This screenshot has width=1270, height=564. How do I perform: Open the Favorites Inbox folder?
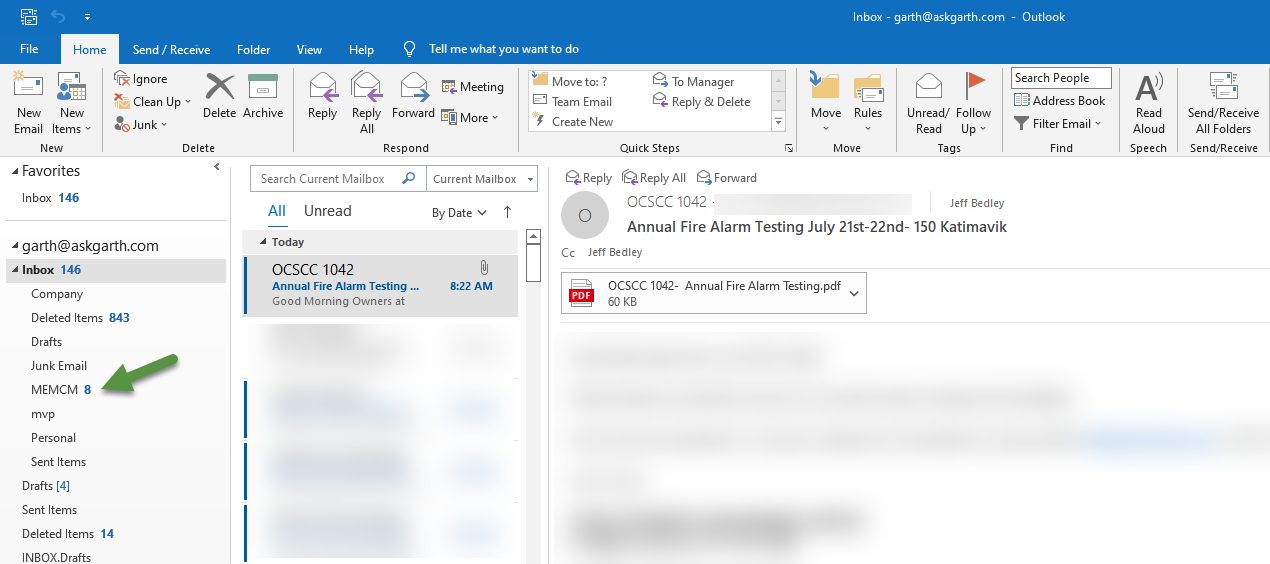point(50,198)
